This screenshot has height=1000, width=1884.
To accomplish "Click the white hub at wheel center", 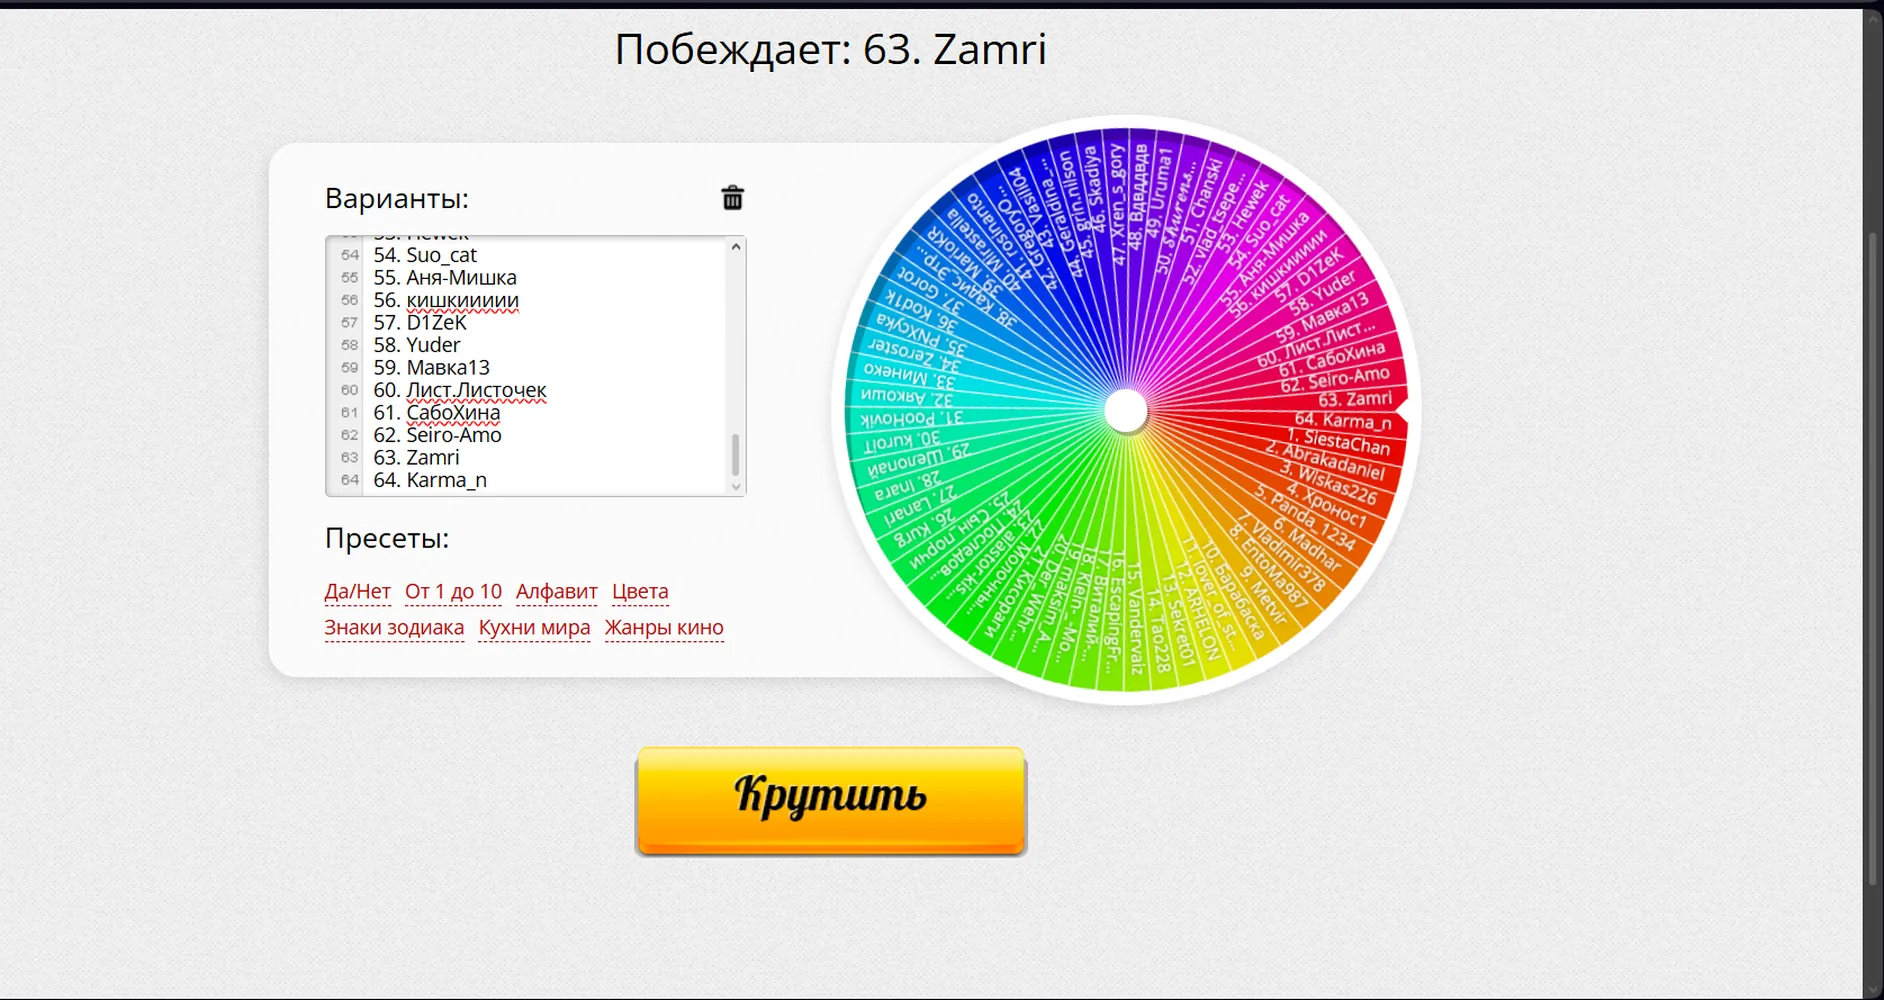I will [x=1126, y=411].
